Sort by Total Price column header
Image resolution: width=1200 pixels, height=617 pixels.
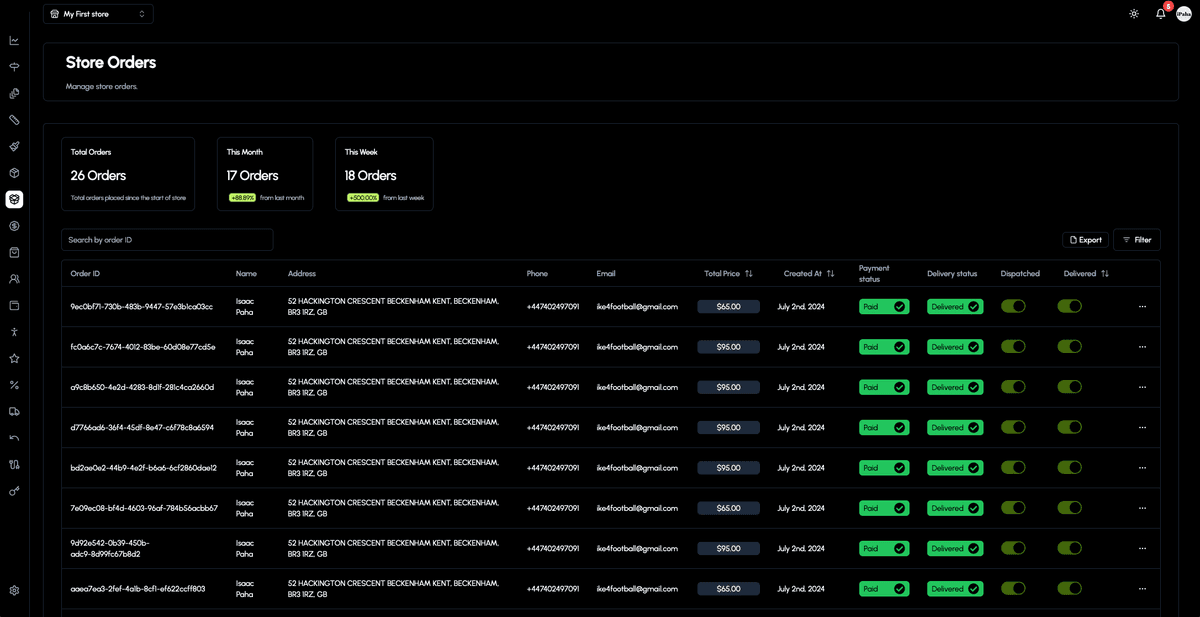728,273
